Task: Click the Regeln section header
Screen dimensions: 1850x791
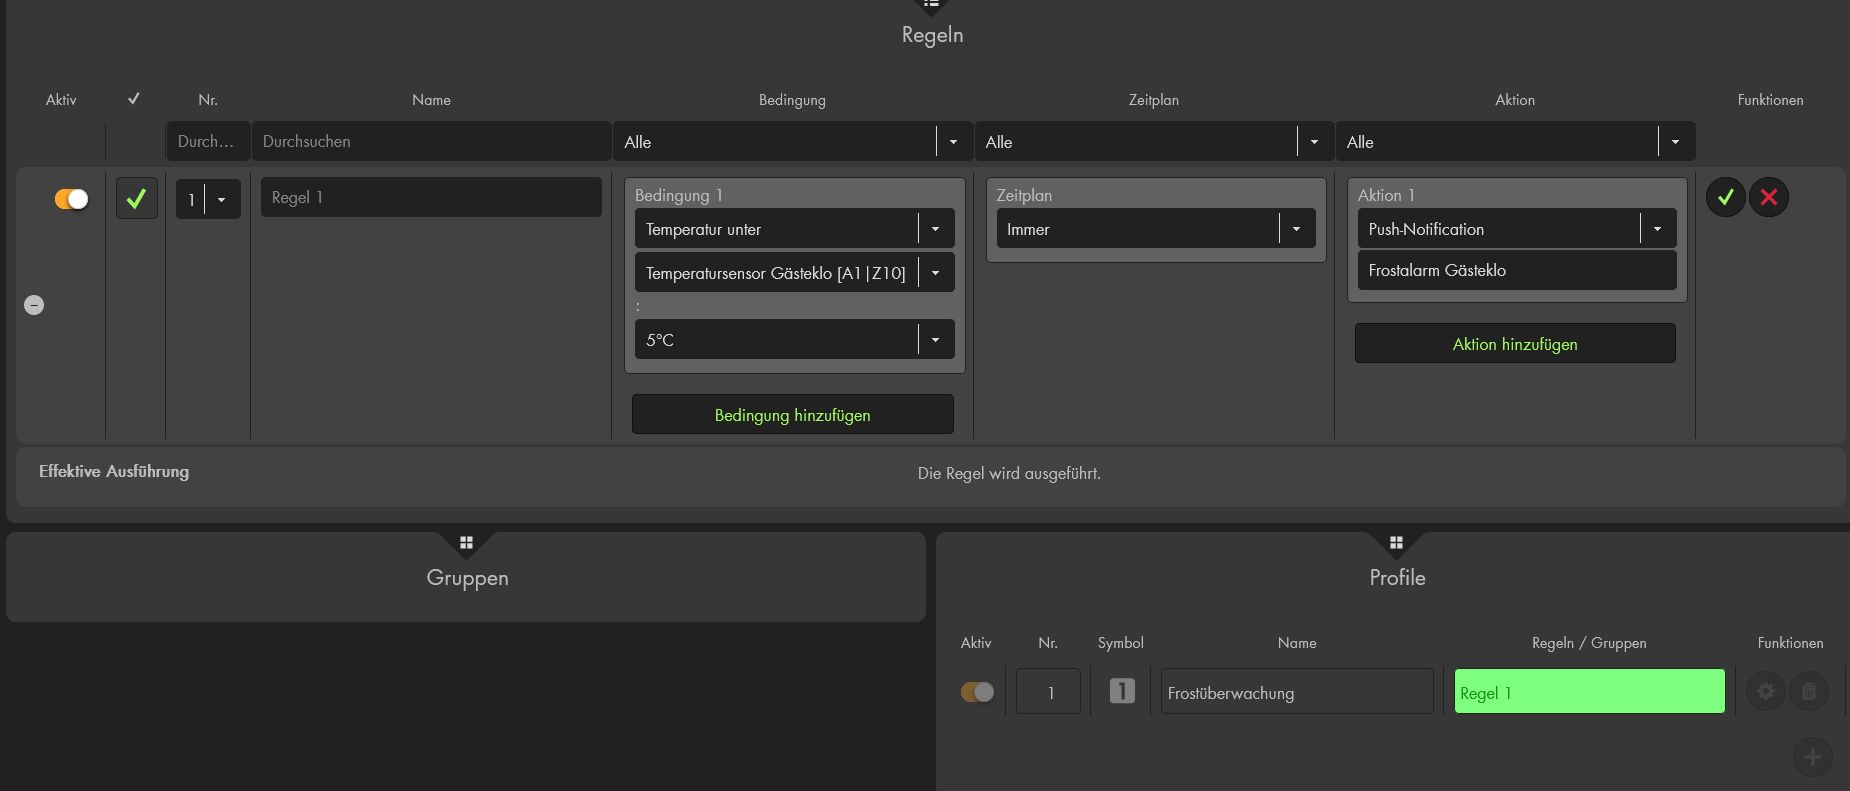Action: [932, 34]
